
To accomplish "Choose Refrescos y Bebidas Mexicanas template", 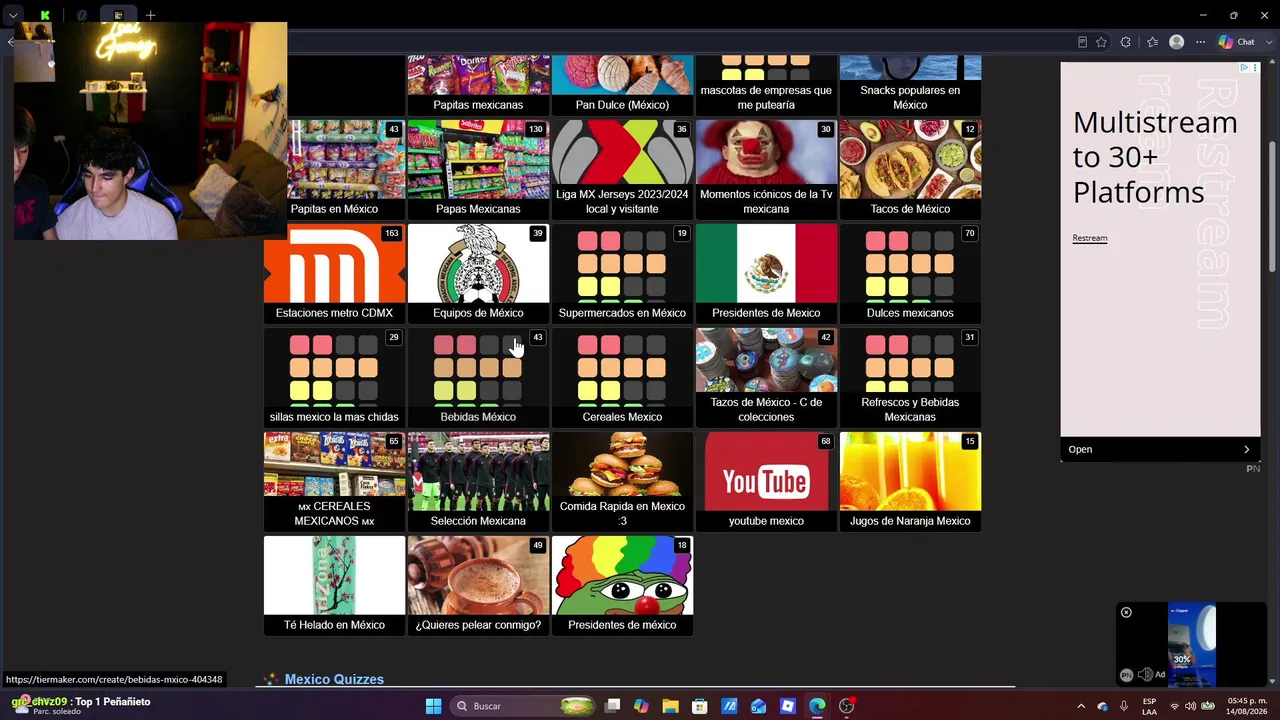I will (x=910, y=377).
